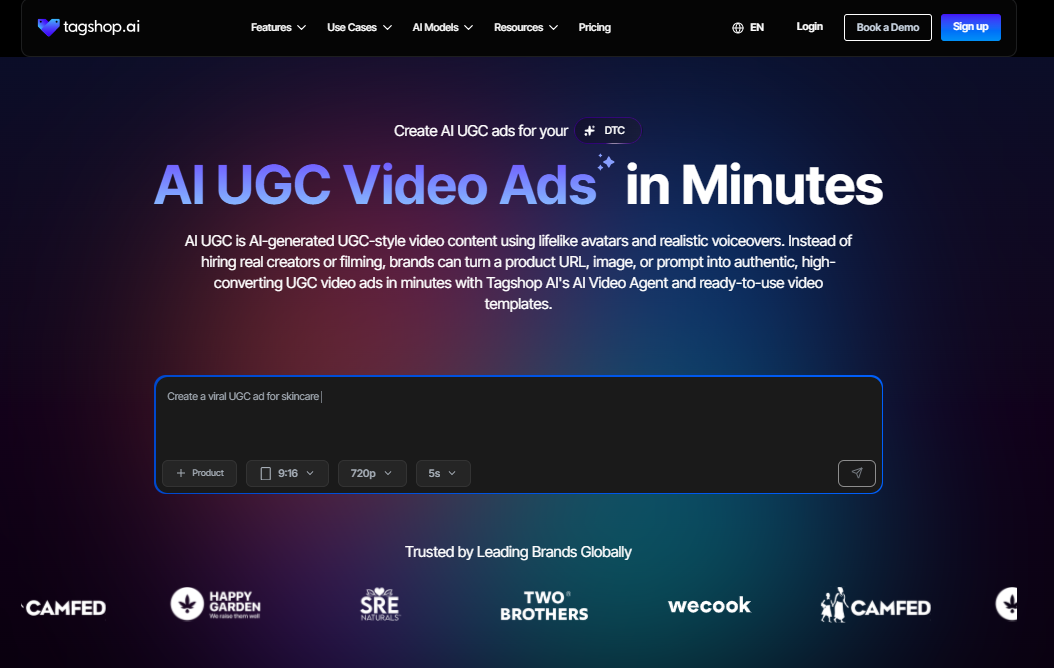Click the Two Brothers brand logo
This screenshot has height=668, width=1054.
[544, 606]
